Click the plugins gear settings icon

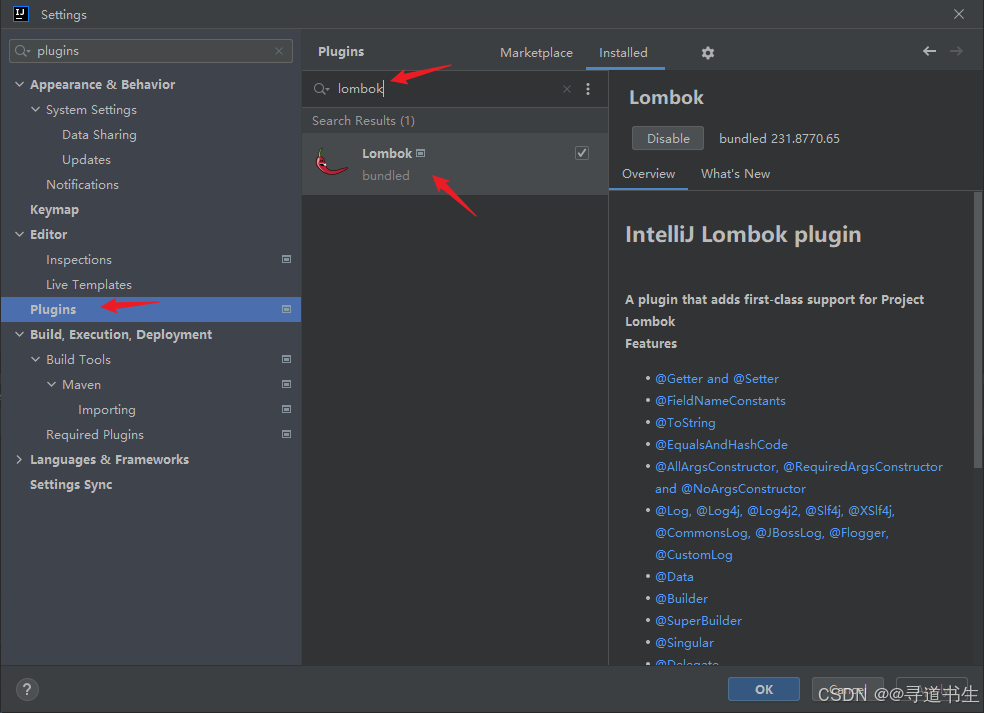(708, 53)
